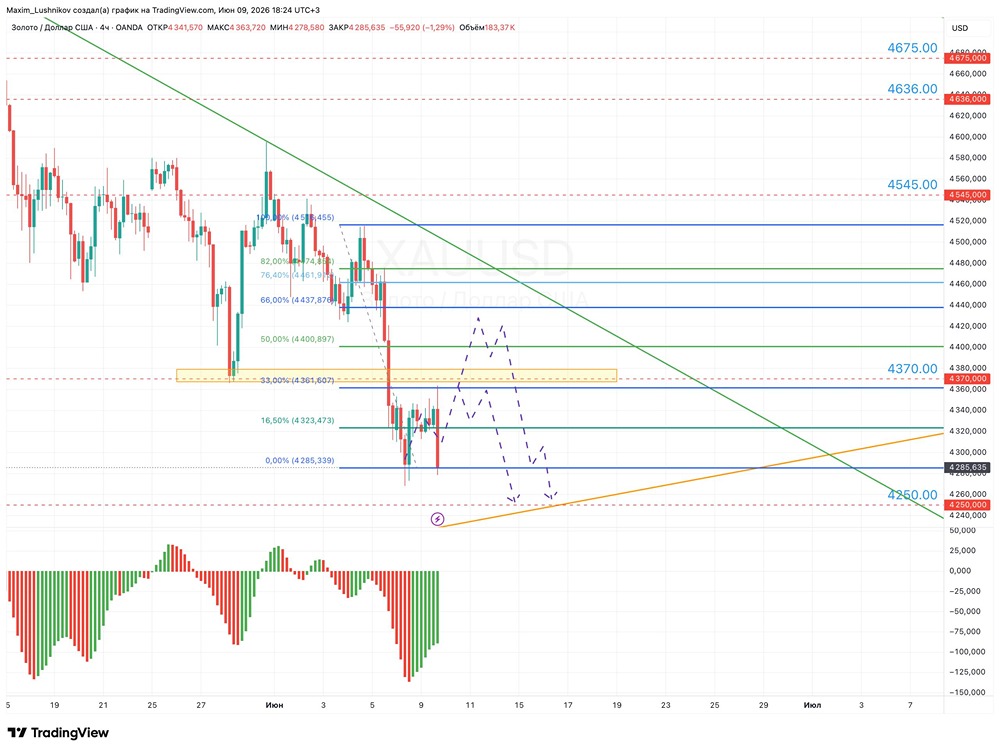Click price axis value 4400,000
The image size is (1000, 752).
click(x=967, y=347)
